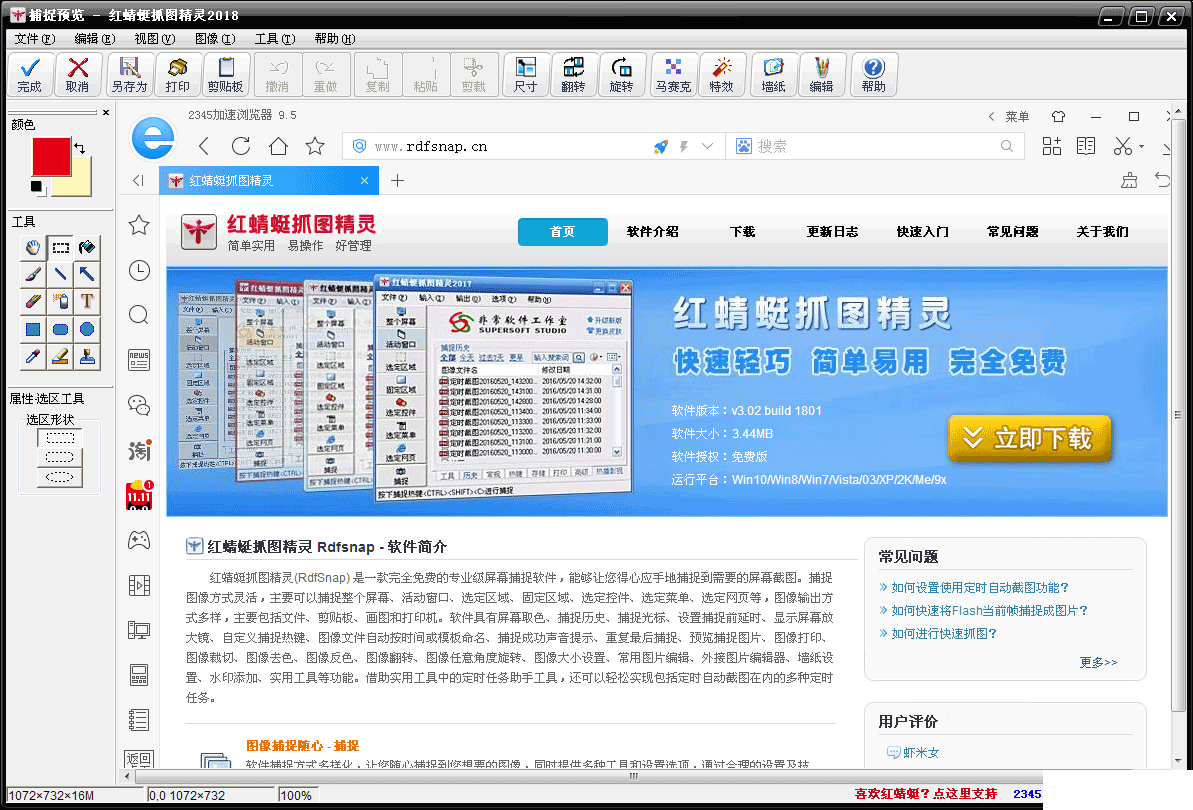
Task: Reset colors to default black-white icon
Action: [36, 187]
